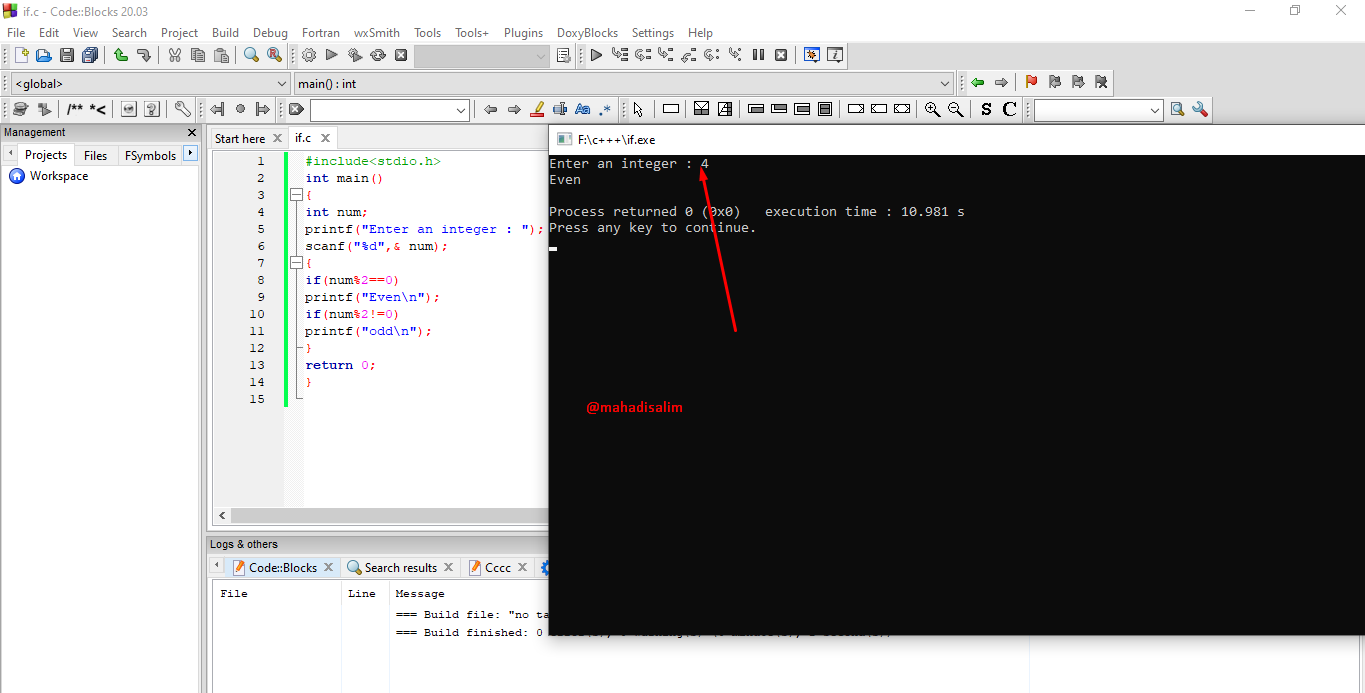The image size is (1365, 693).
Task: Cut selection with the scissors icon
Action: [175, 56]
